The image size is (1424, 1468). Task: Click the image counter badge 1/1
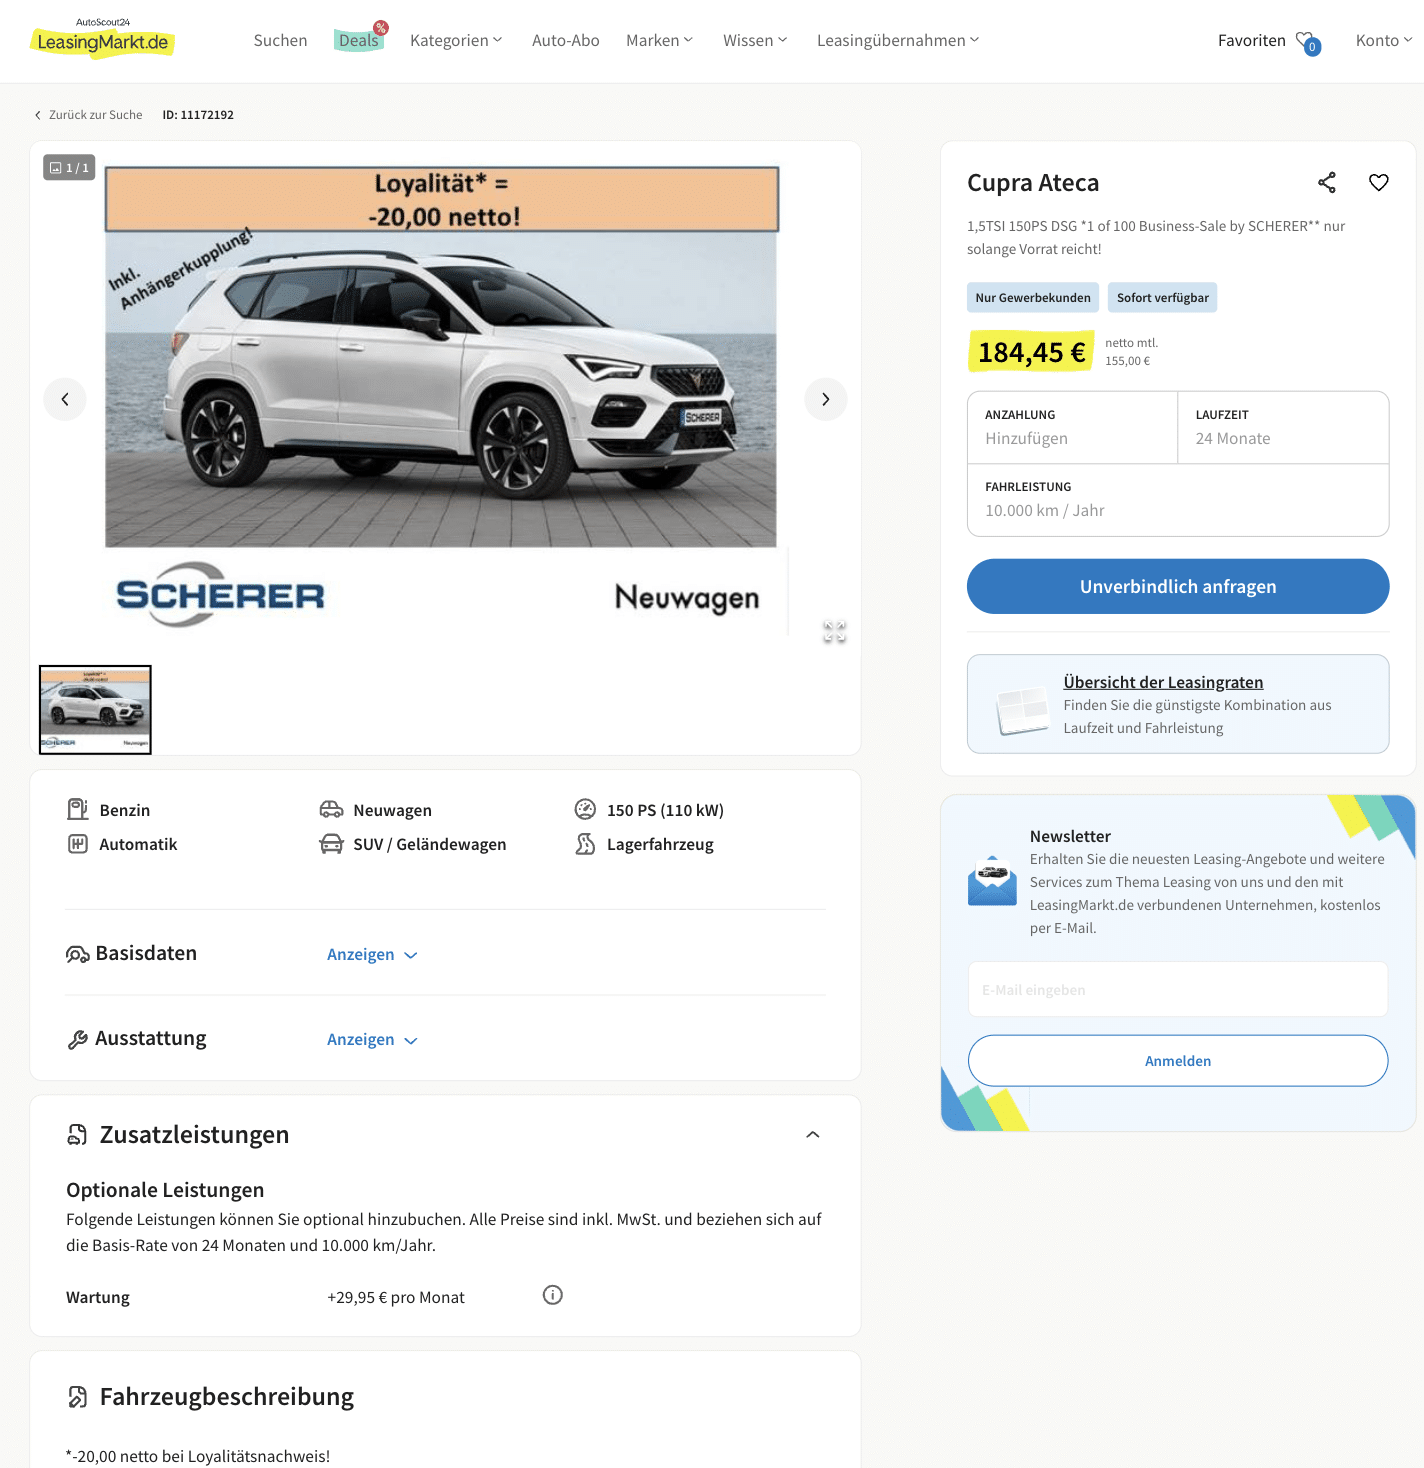pos(69,167)
